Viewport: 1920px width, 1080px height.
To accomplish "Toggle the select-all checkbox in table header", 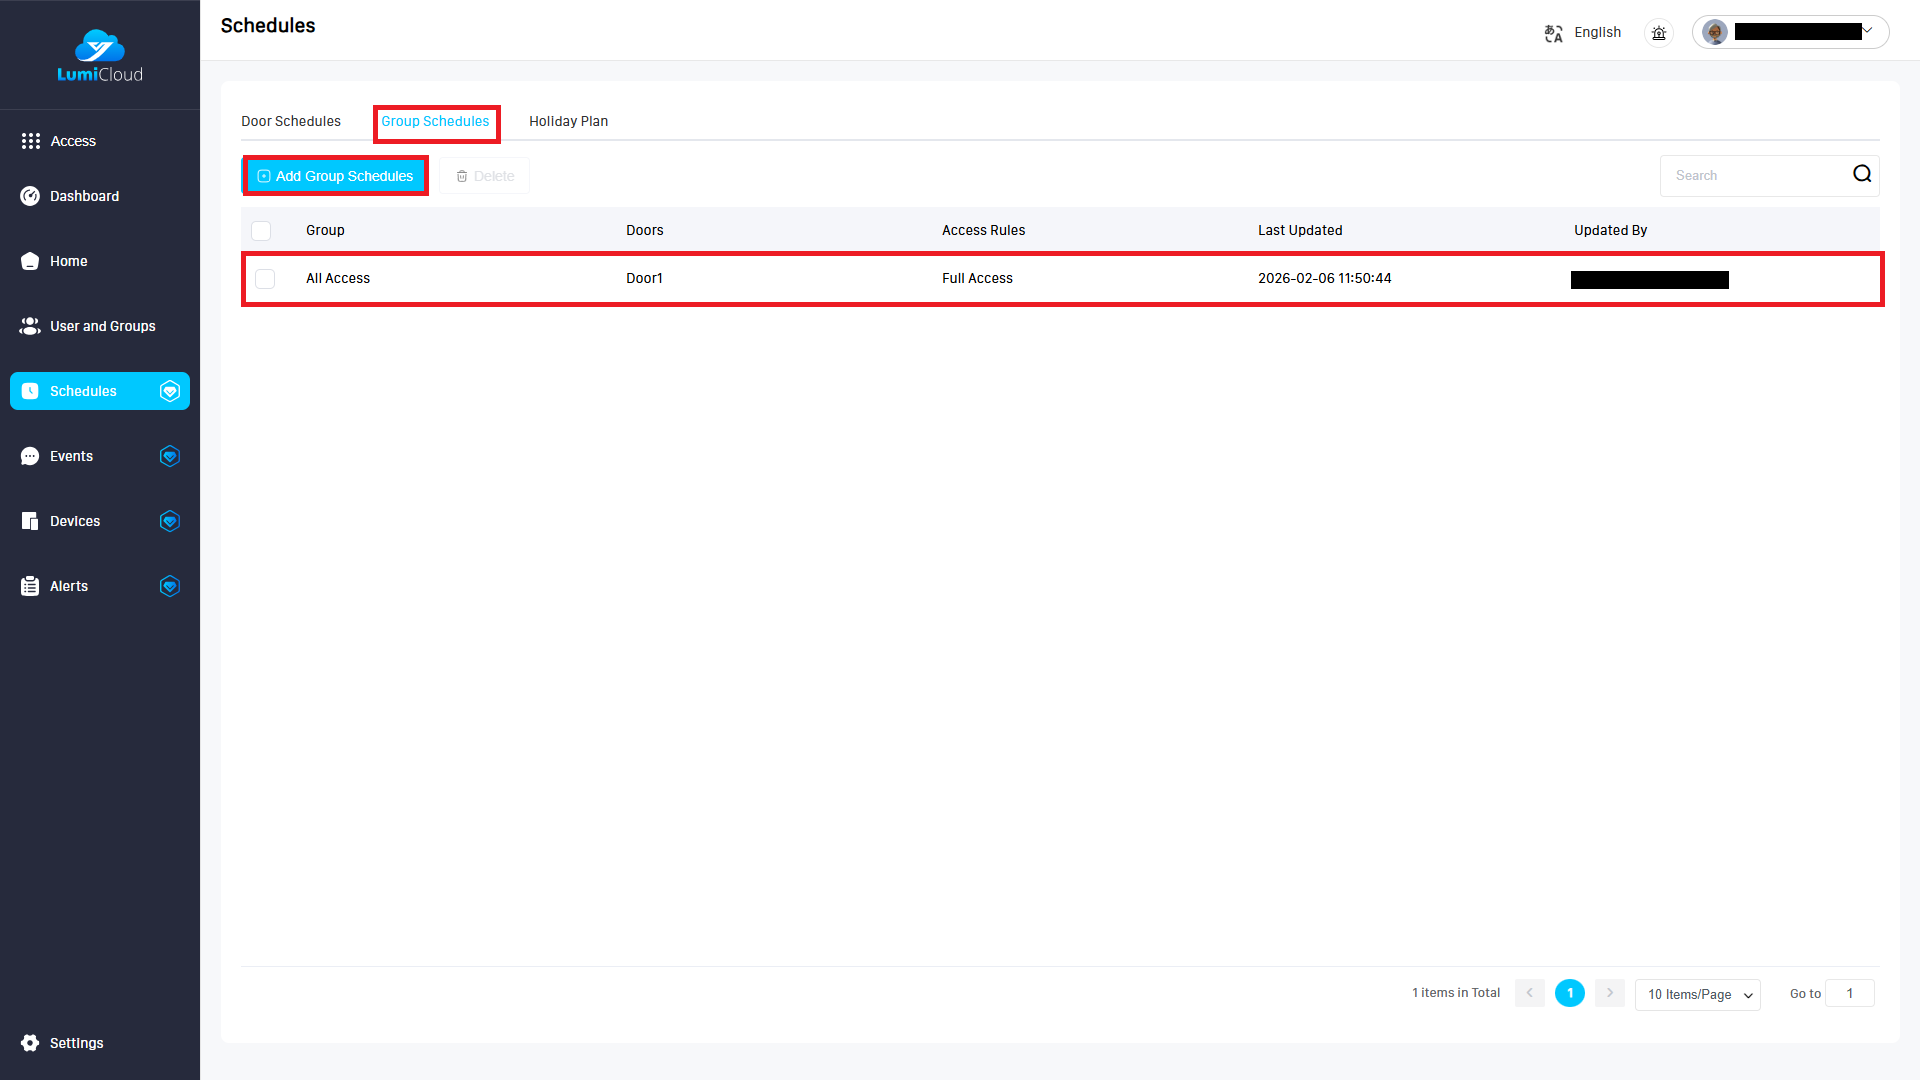I will (261, 231).
